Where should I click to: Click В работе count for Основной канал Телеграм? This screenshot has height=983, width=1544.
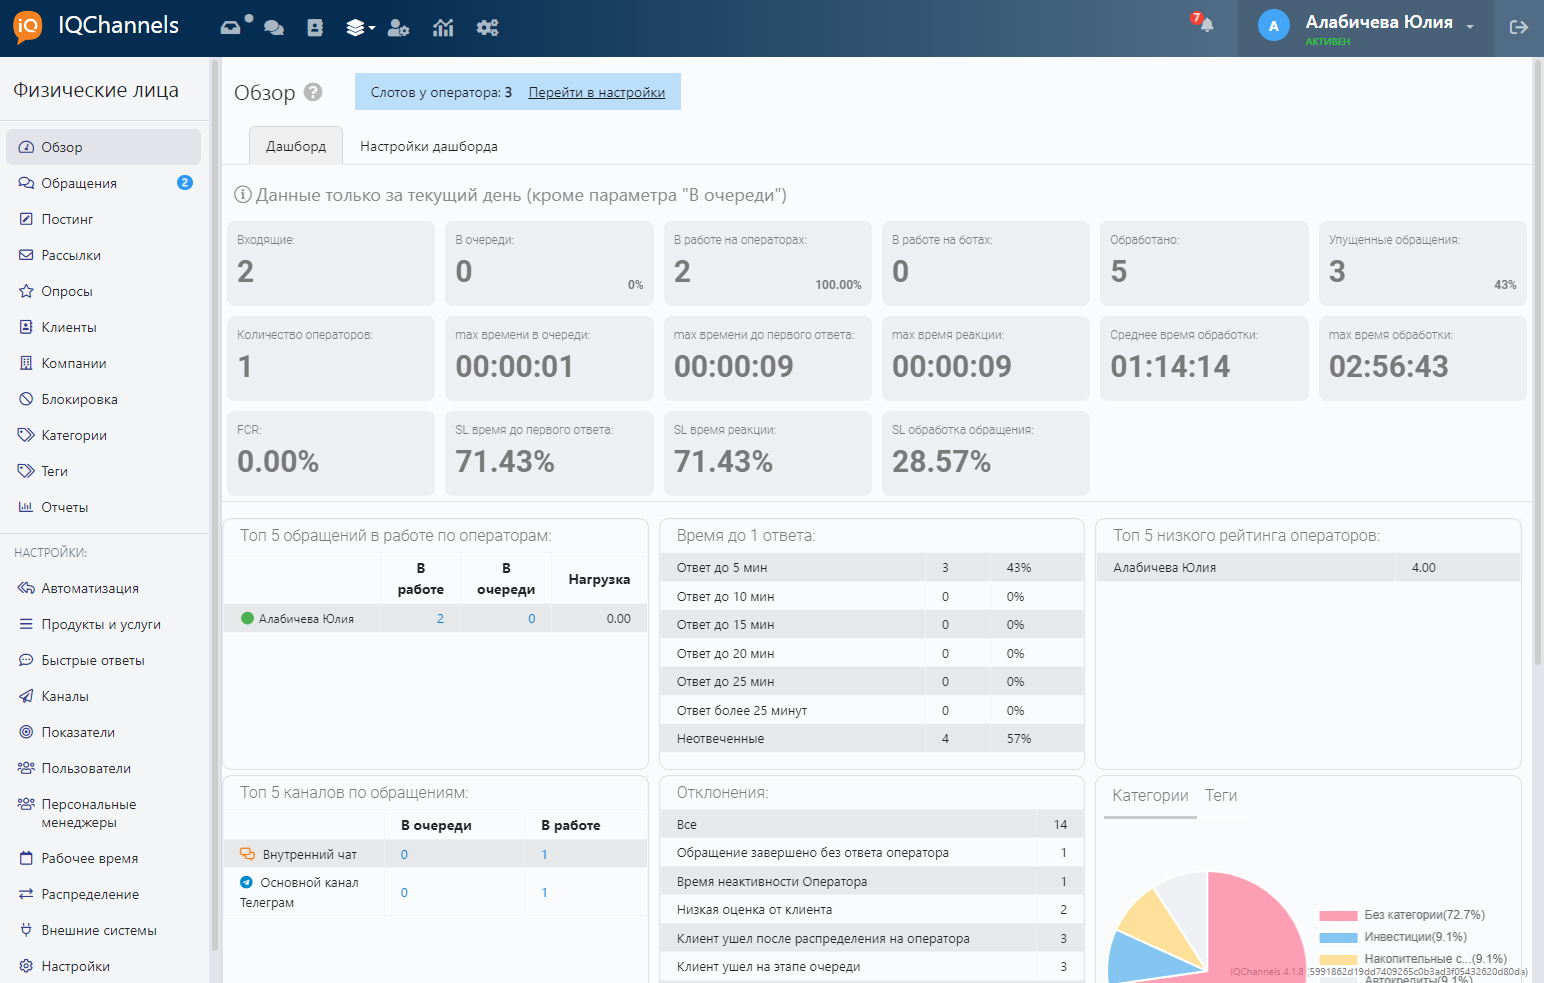coord(544,893)
